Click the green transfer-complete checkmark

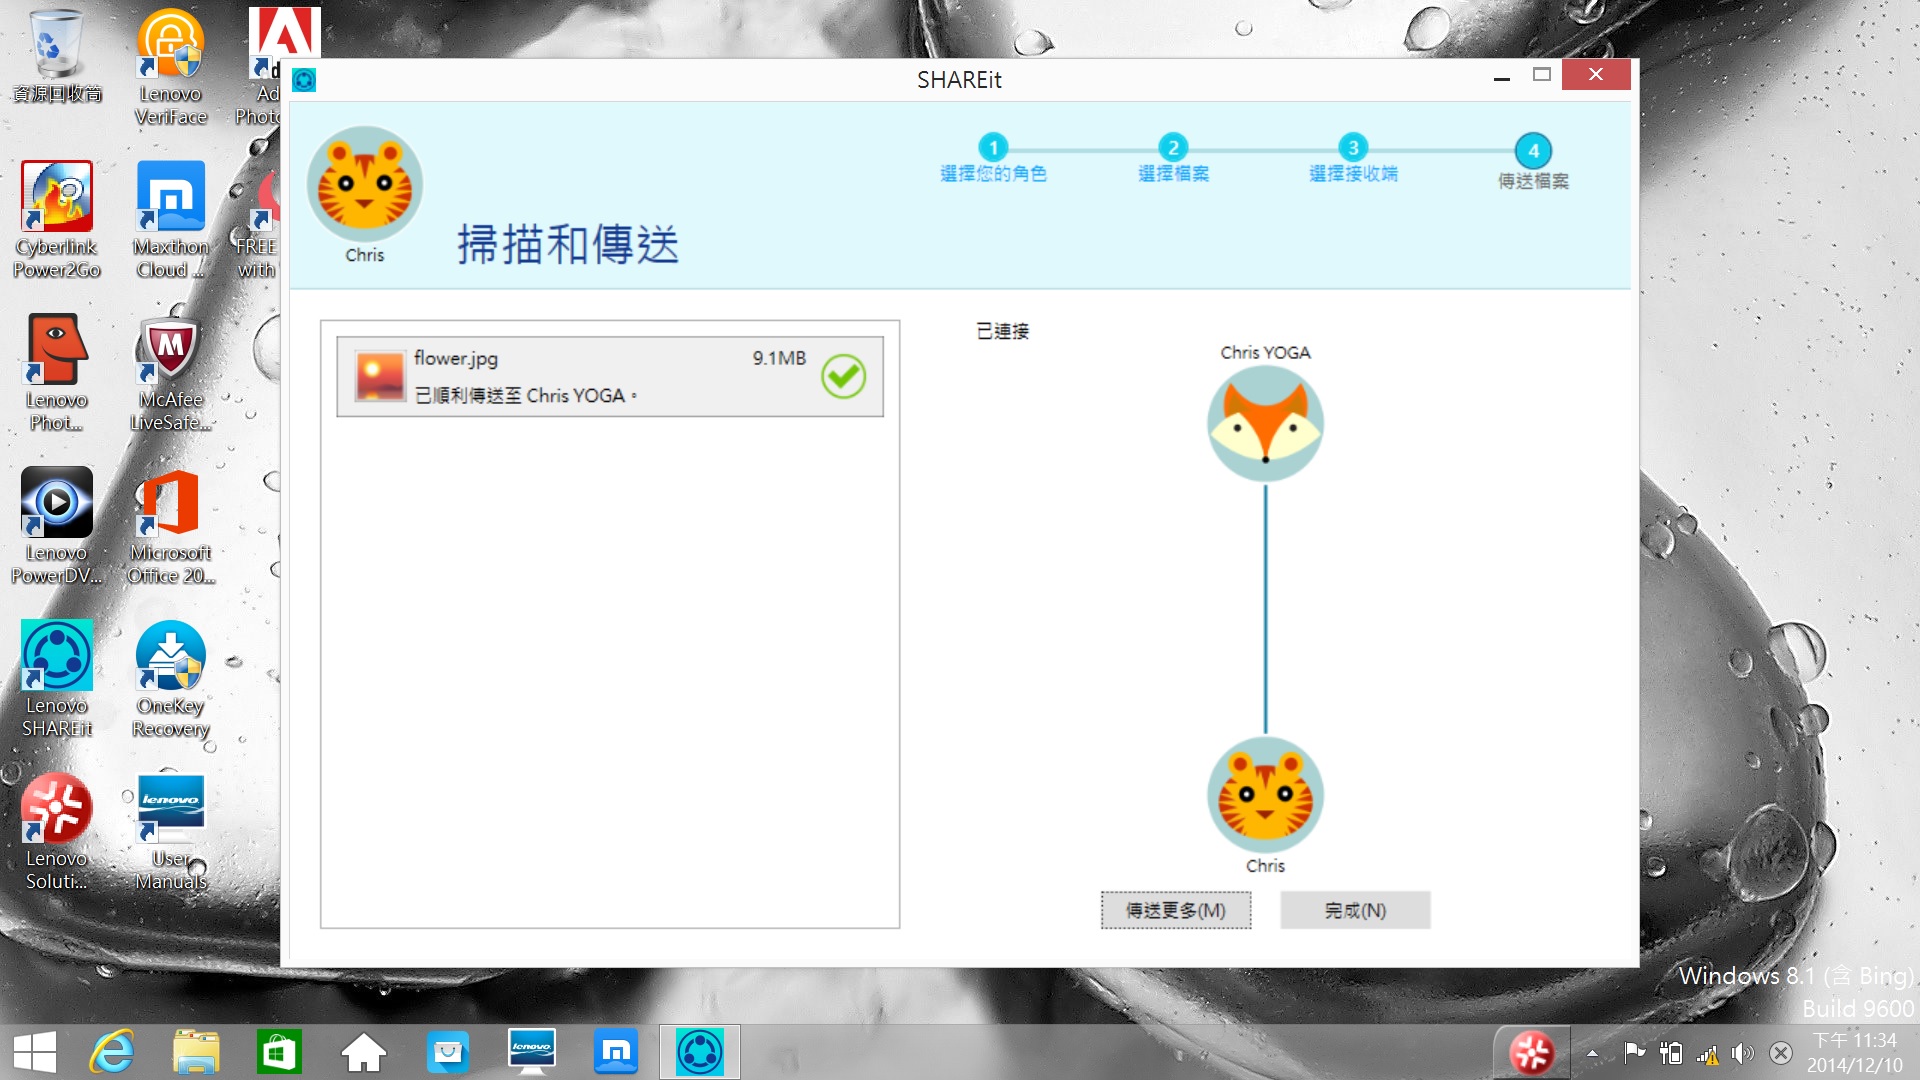coord(843,376)
